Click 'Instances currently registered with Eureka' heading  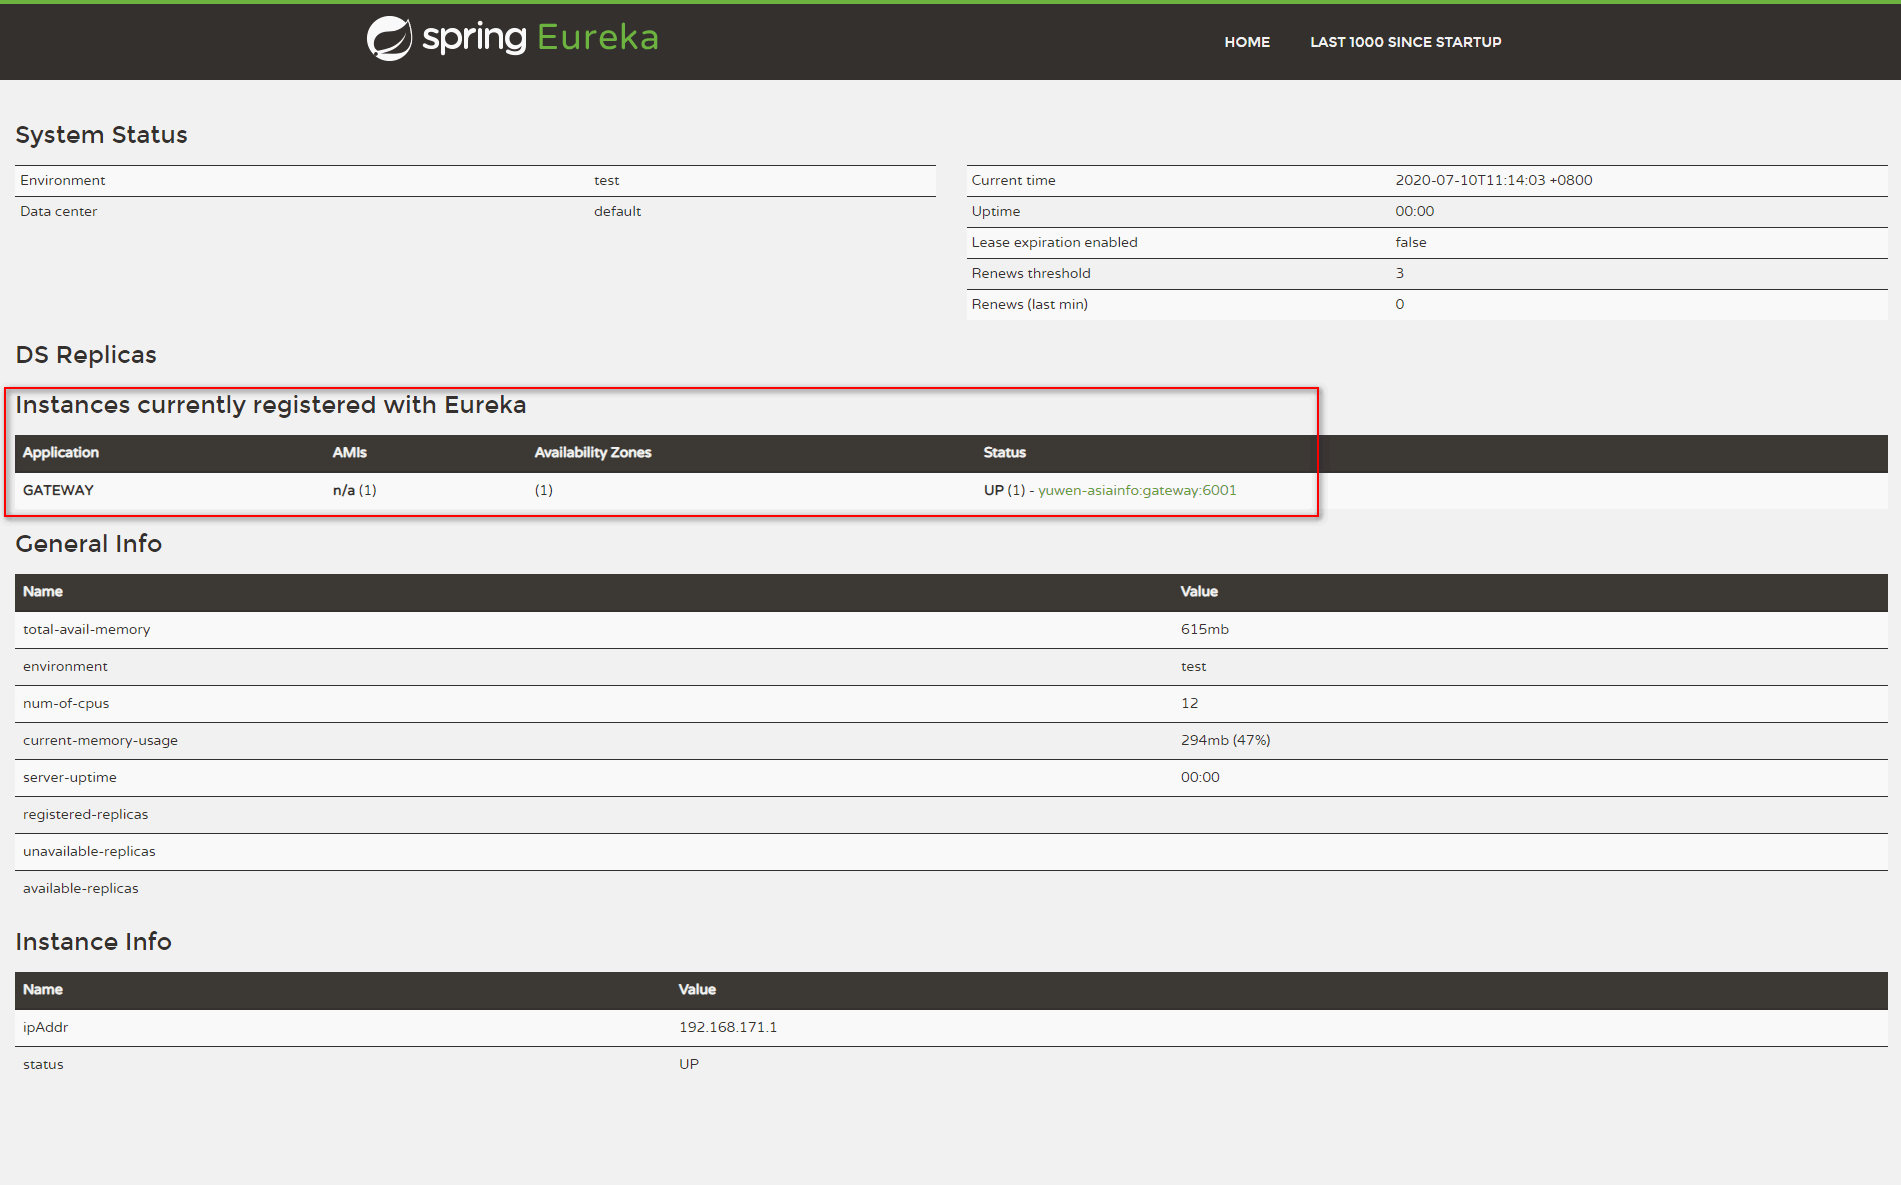(x=271, y=405)
